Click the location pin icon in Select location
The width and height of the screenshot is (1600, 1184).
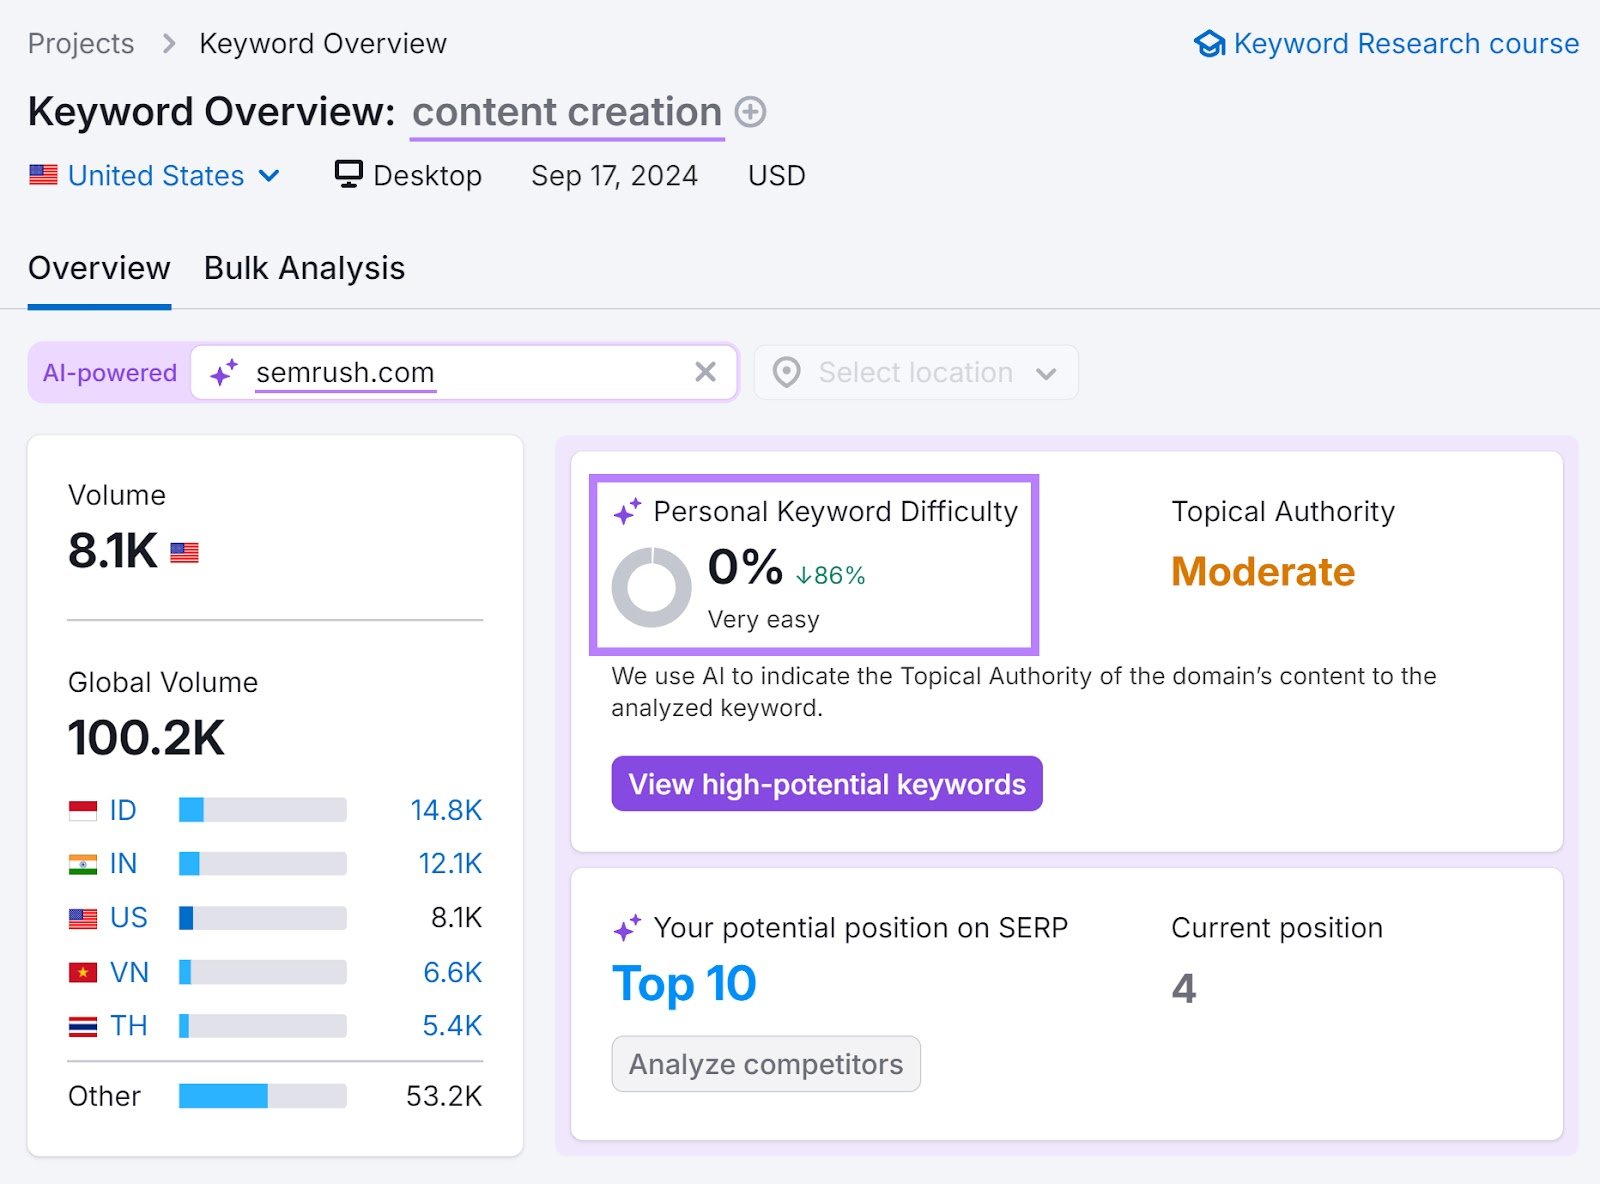(787, 372)
